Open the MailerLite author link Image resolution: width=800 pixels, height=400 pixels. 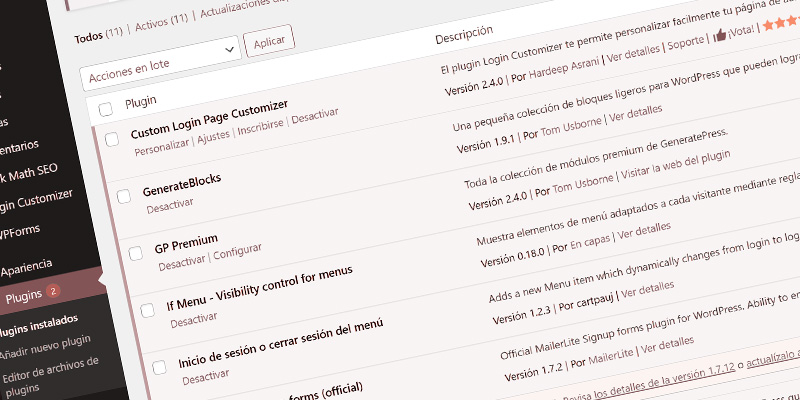(x=611, y=357)
